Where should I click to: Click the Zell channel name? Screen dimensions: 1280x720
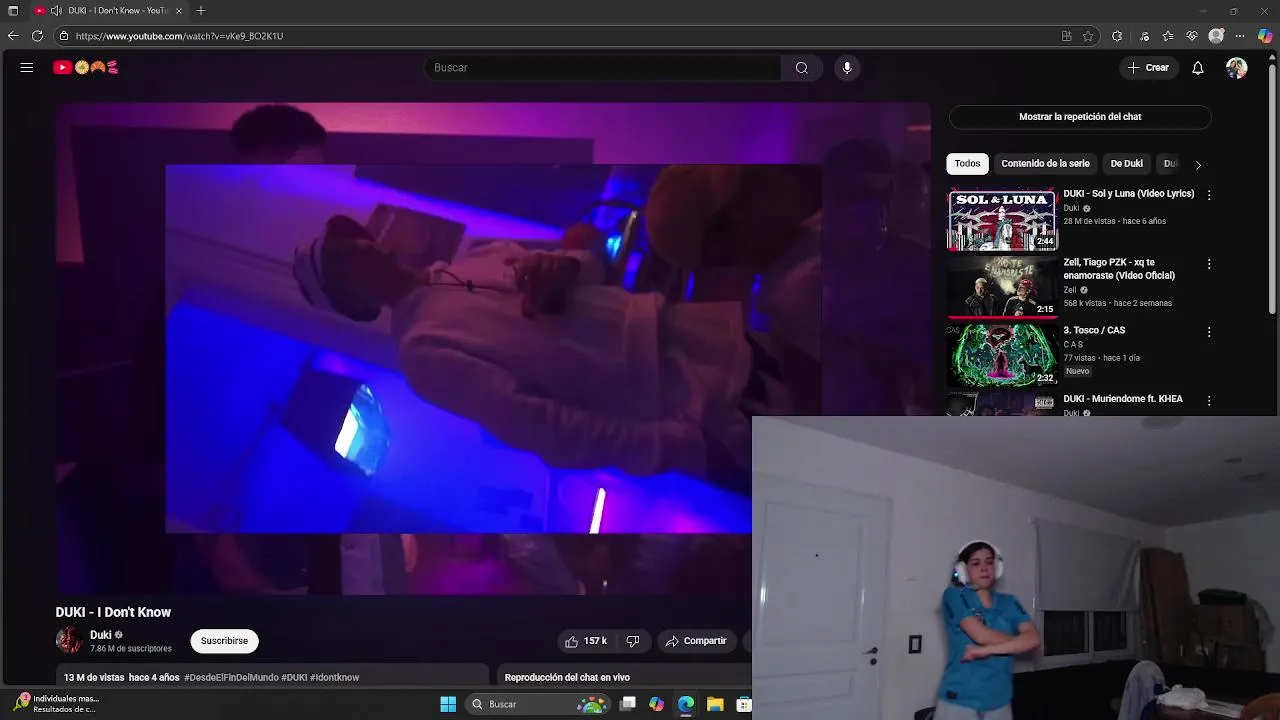pyautogui.click(x=1069, y=290)
